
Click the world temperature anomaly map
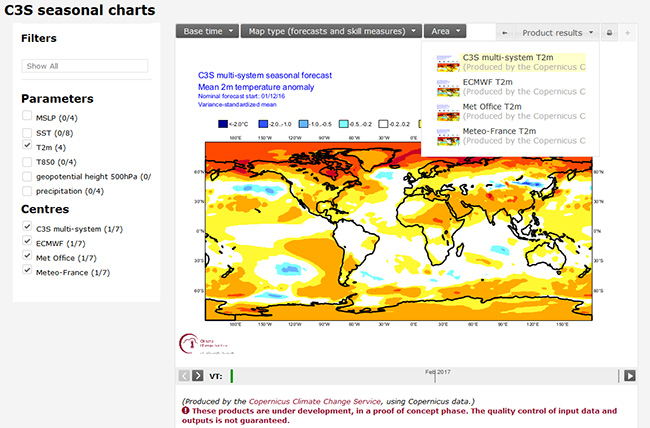point(398,231)
